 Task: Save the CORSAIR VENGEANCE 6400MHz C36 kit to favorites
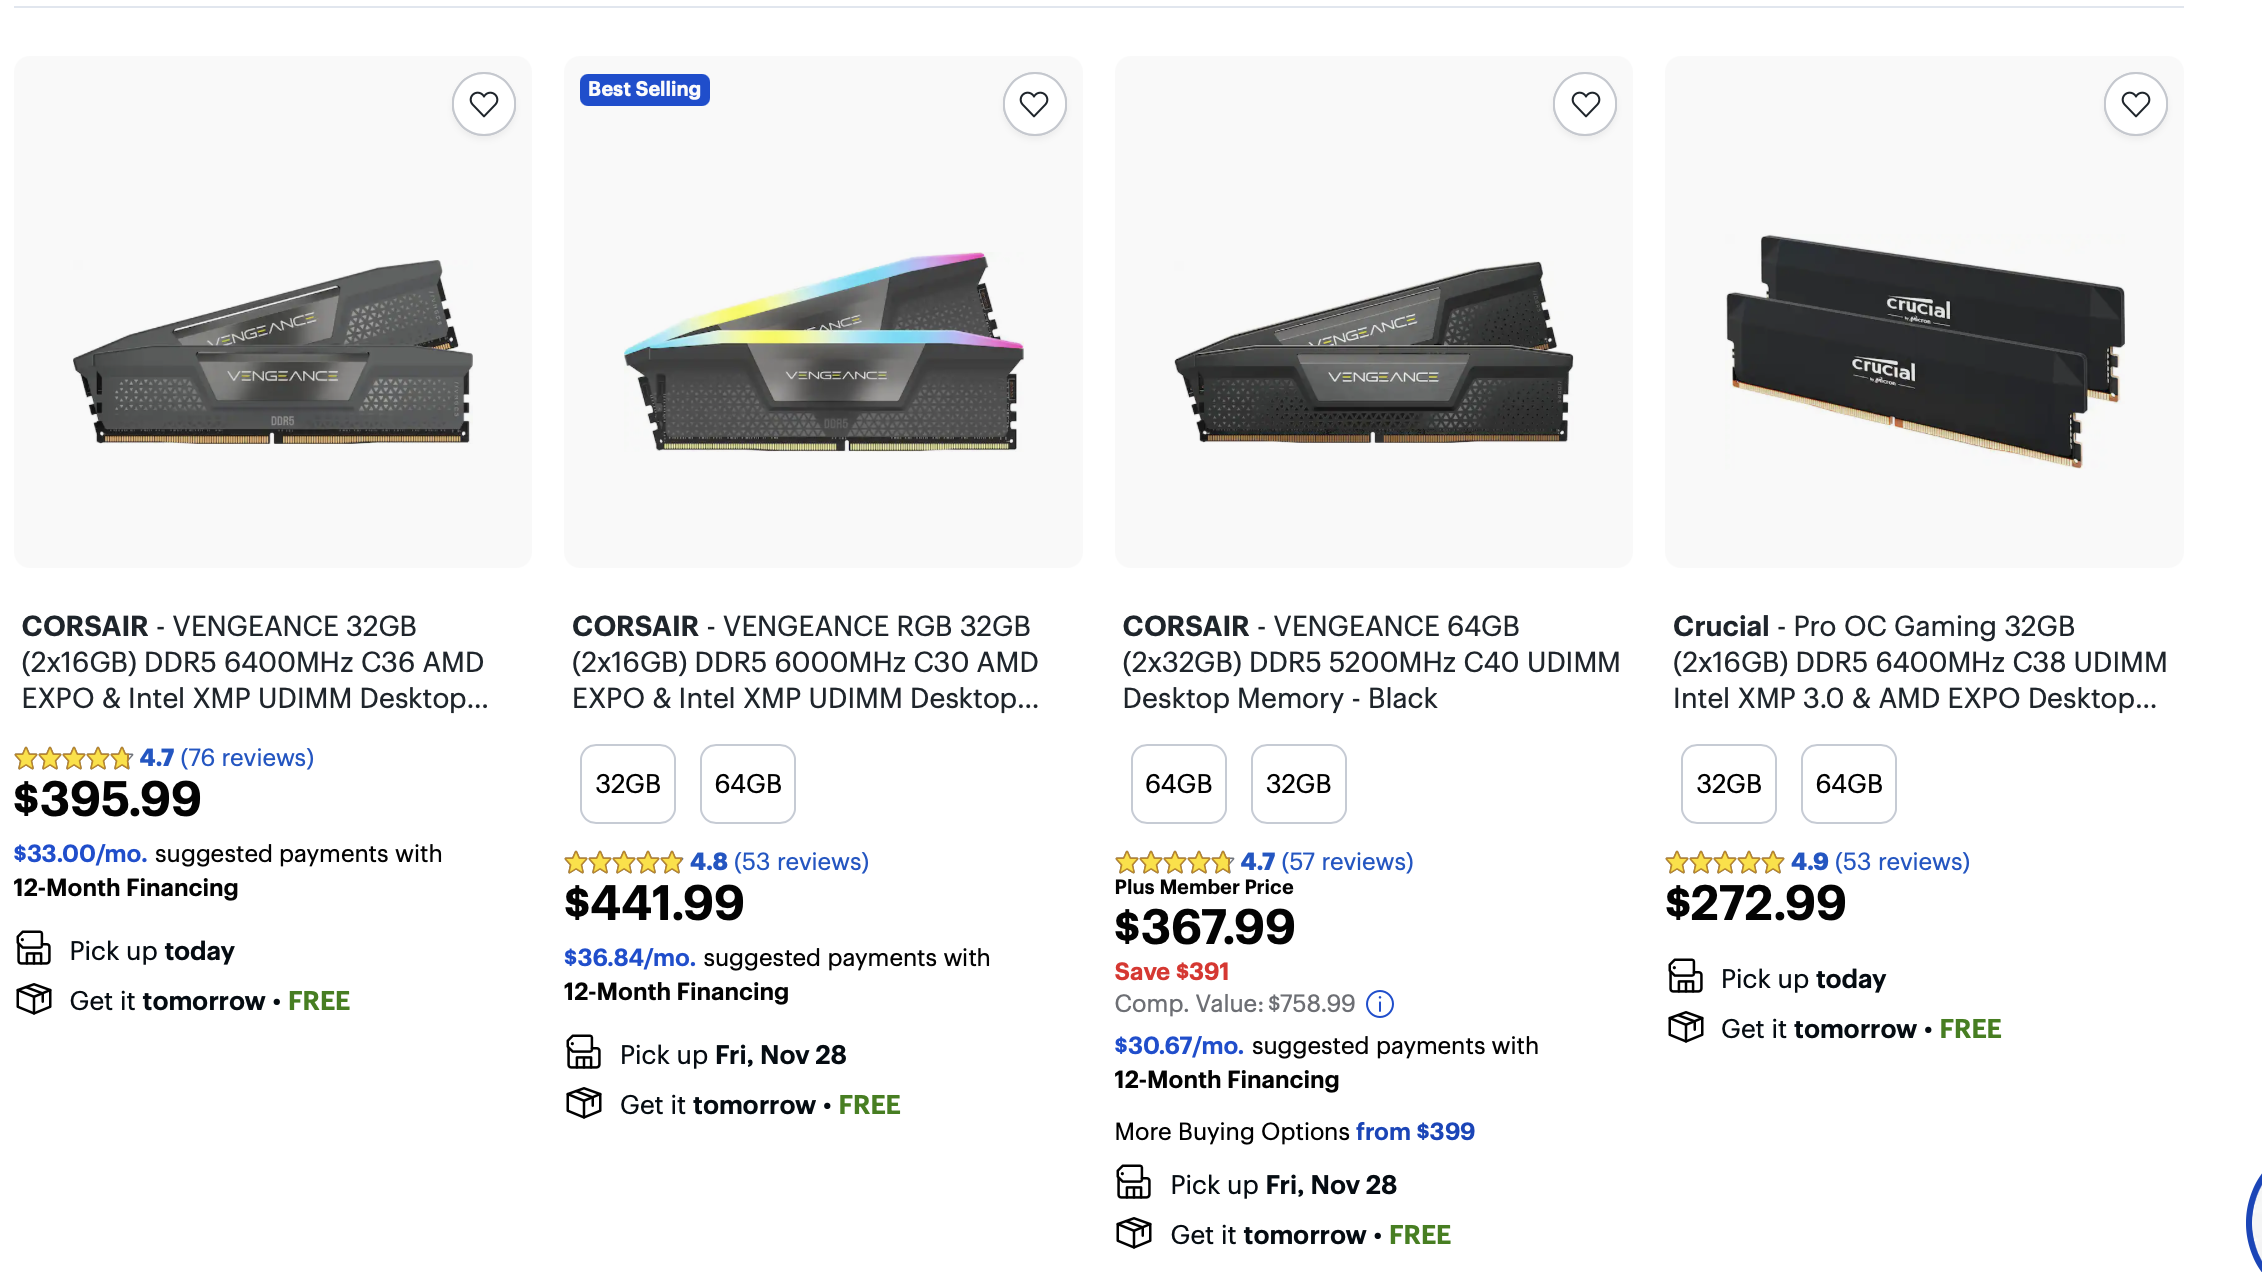(x=484, y=104)
